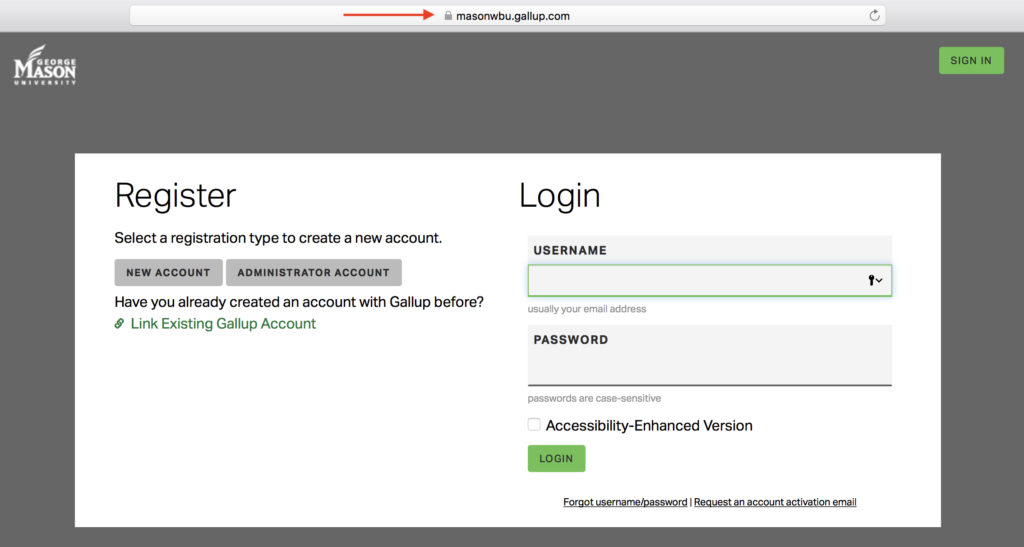
Task: Open the Link Existing Gallup Account link
Action: [x=223, y=324]
